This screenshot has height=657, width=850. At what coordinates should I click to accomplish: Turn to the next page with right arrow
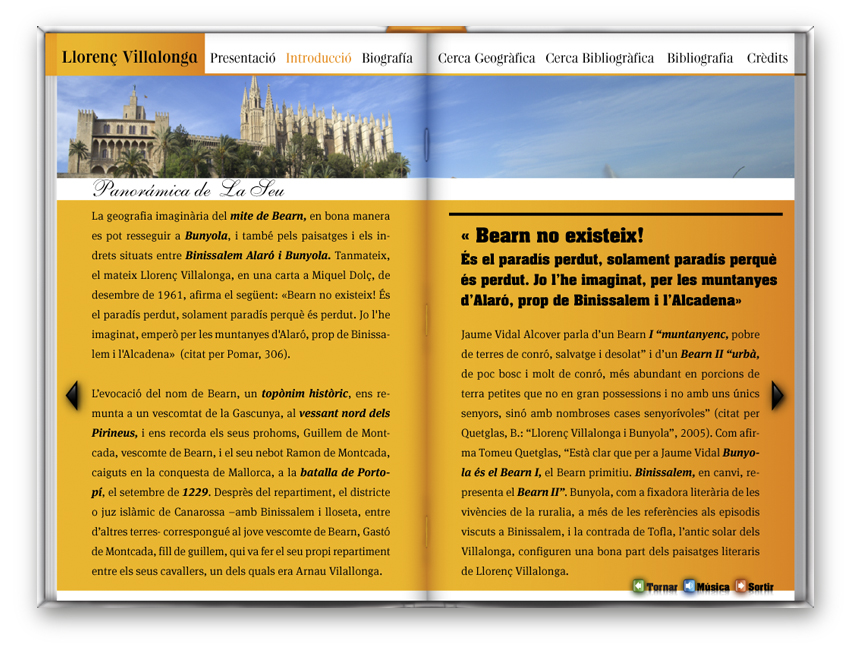(777, 396)
